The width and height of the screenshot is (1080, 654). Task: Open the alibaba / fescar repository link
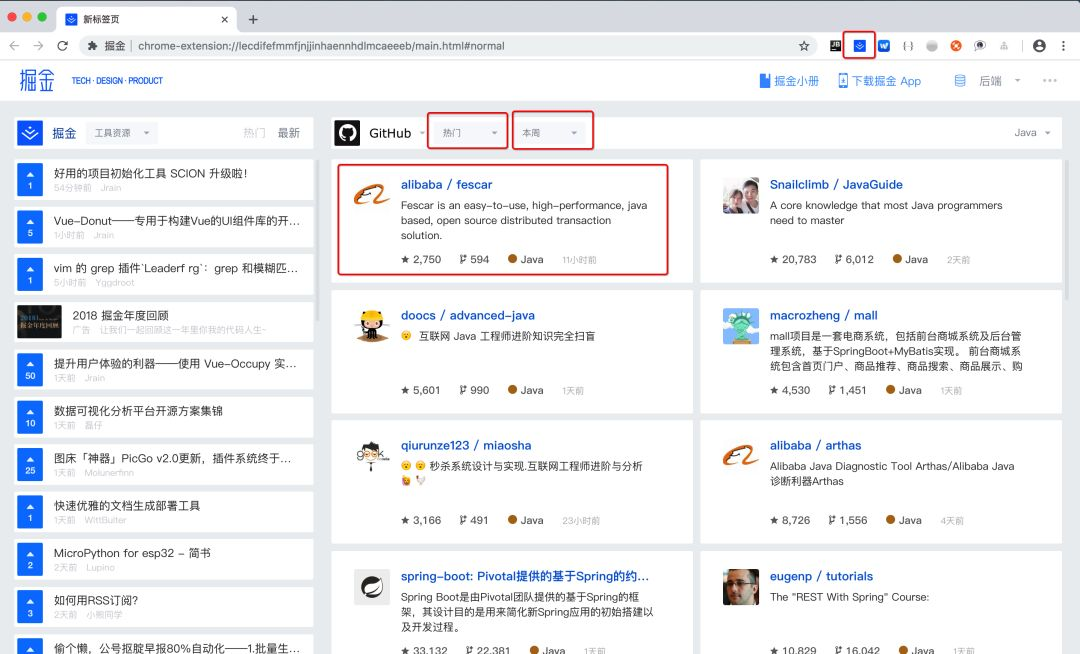446,185
